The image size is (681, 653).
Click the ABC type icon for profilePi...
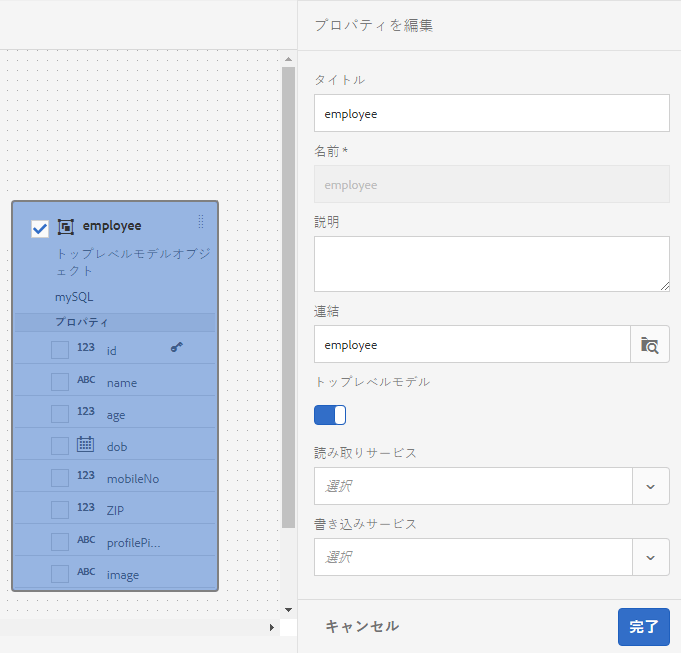coord(86,540)
